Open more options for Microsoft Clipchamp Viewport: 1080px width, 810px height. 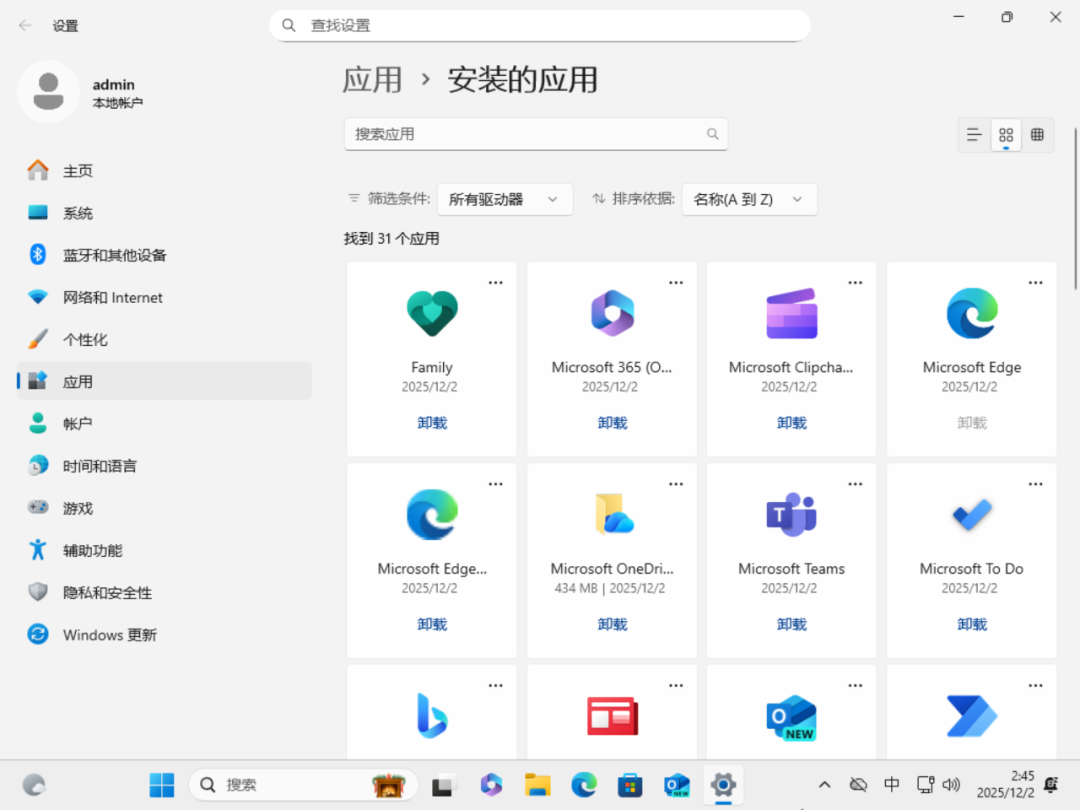855,282
